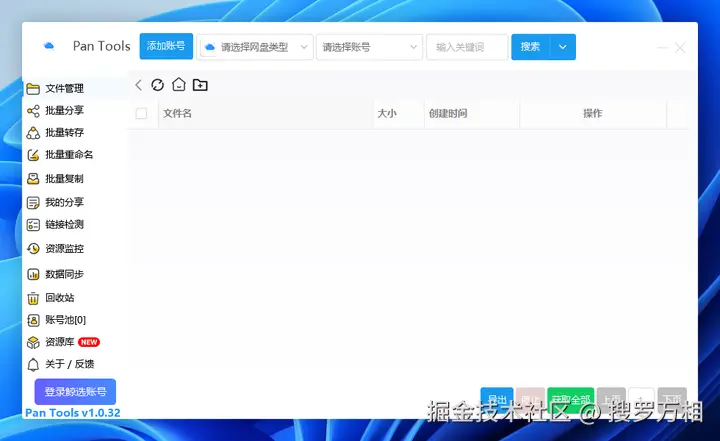Click the blue cloud logo beside Pan Tools
This screenshot has width=720, height=441.
(49, 46)
